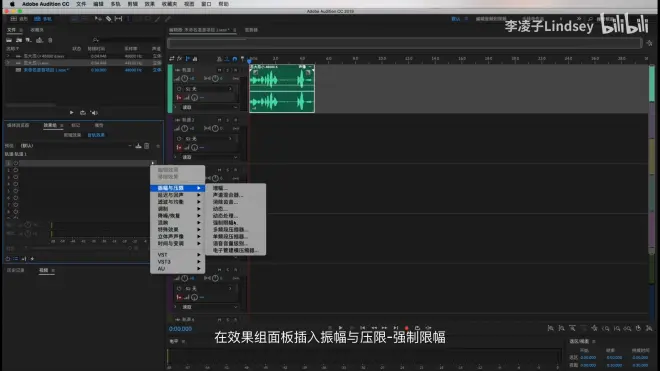This screenshot has width=660, height=371.
Task: Toggle power for effects rack slot 1
Action: (16, 163)
